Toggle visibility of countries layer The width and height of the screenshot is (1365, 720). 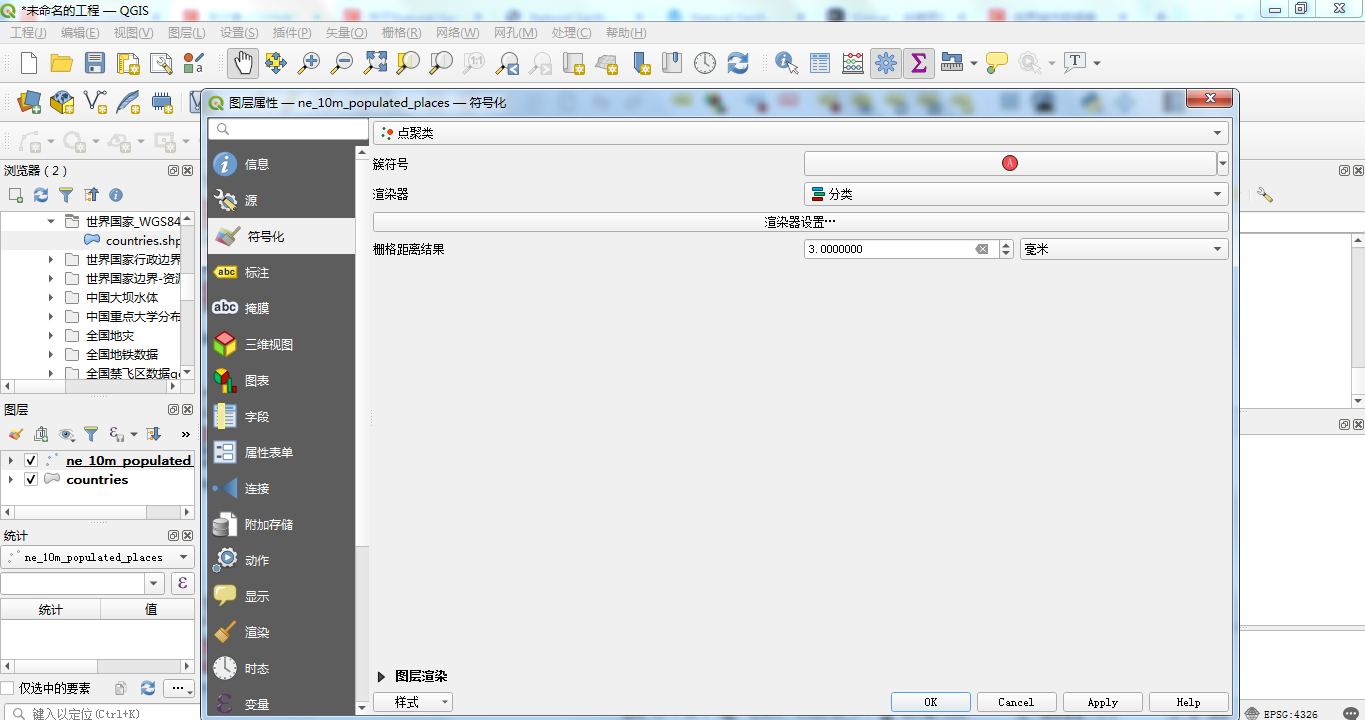coord(31,479)
